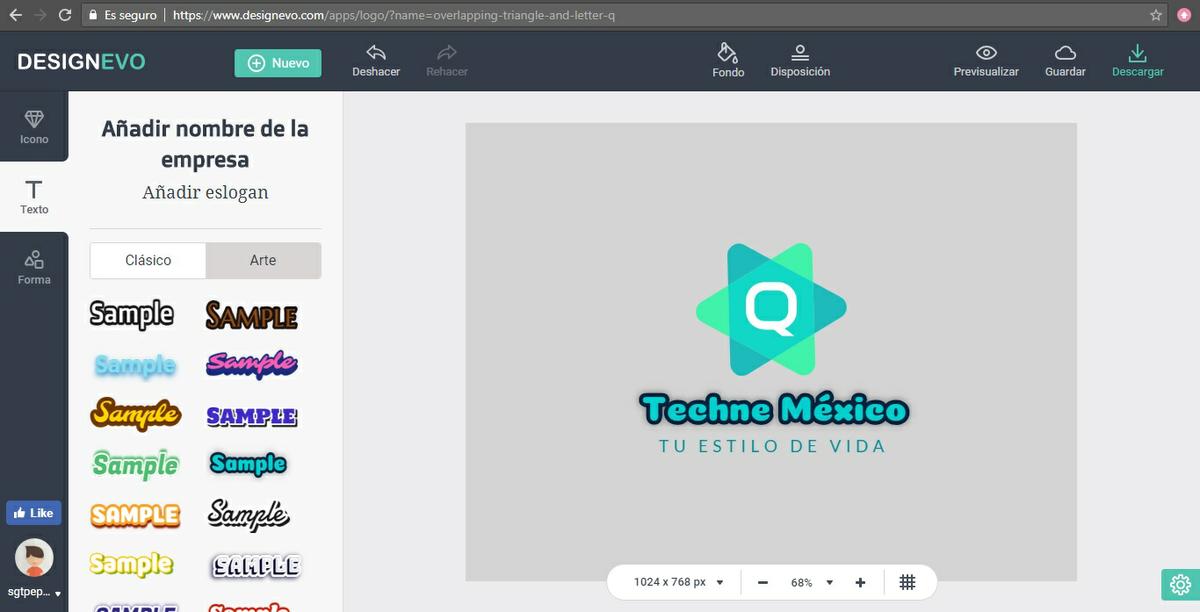
Task: Click the Deshacer undo icon
Action: [x=376, y=53]
